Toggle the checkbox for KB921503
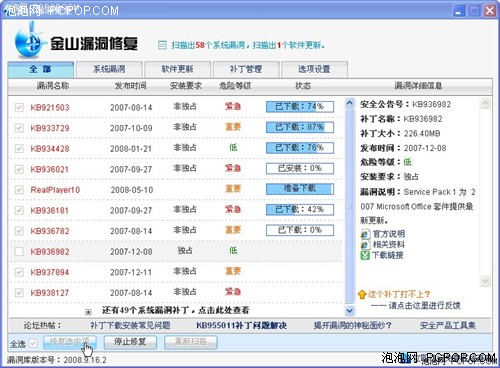The image size is (500, 368). [x=19, y=107]
